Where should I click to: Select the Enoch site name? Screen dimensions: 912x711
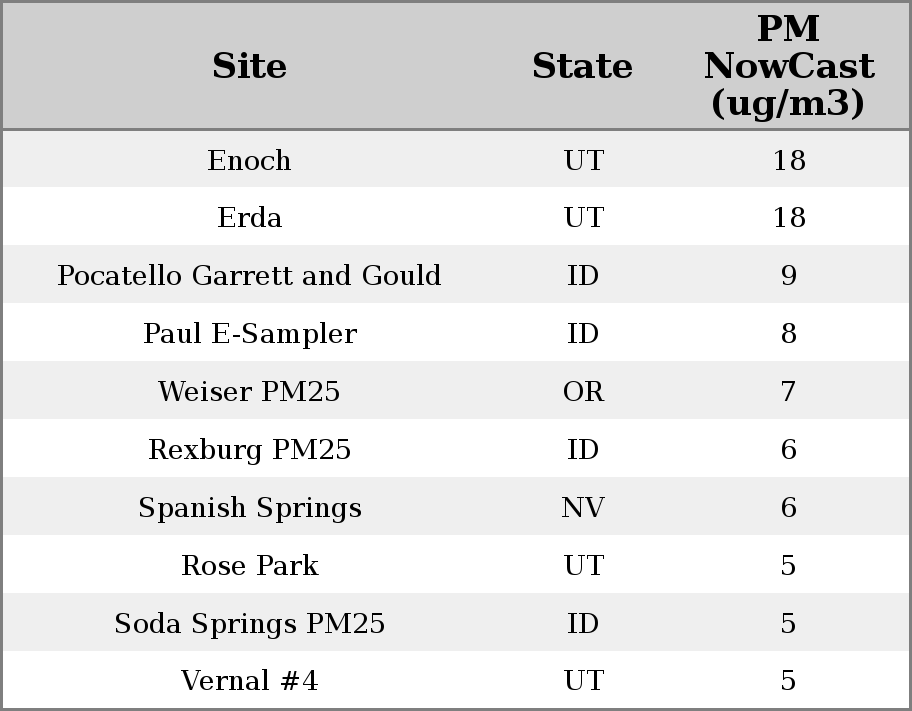click(x=249, y=160)
